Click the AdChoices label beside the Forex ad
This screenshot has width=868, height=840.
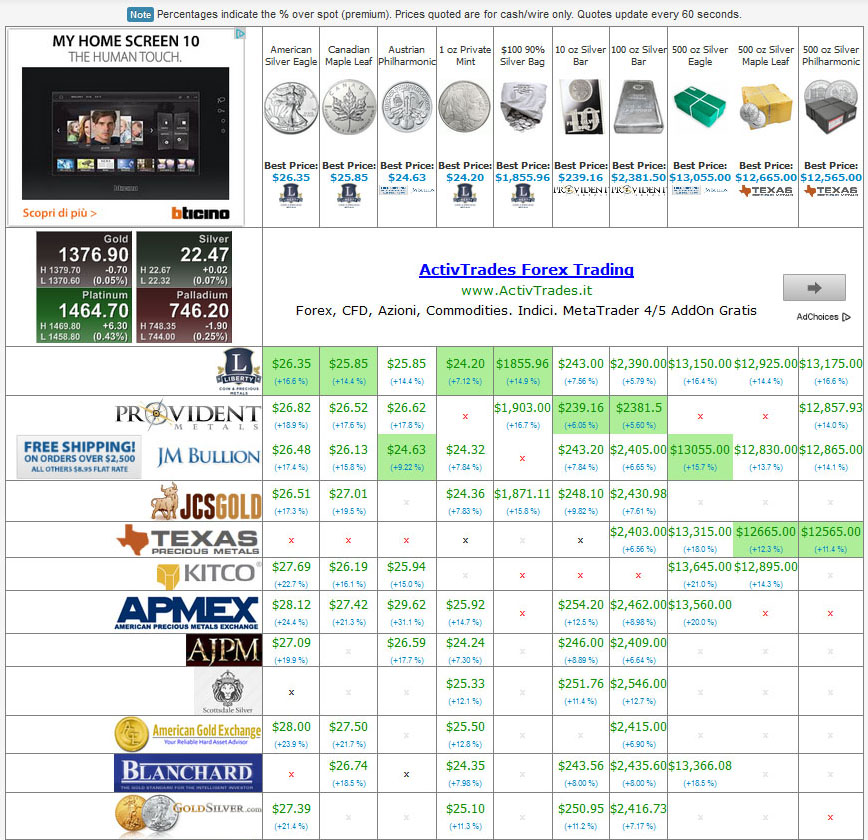click(x=823, y=317)
